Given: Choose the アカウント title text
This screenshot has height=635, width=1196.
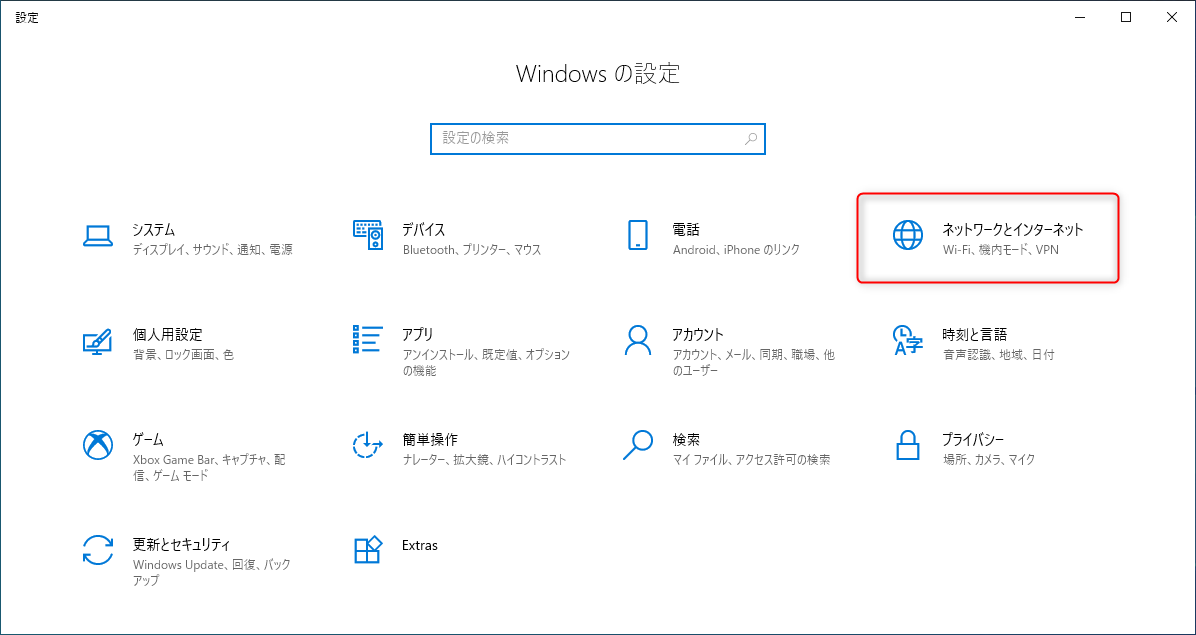Looking at the screenshot, I should (x=698, y=334).
